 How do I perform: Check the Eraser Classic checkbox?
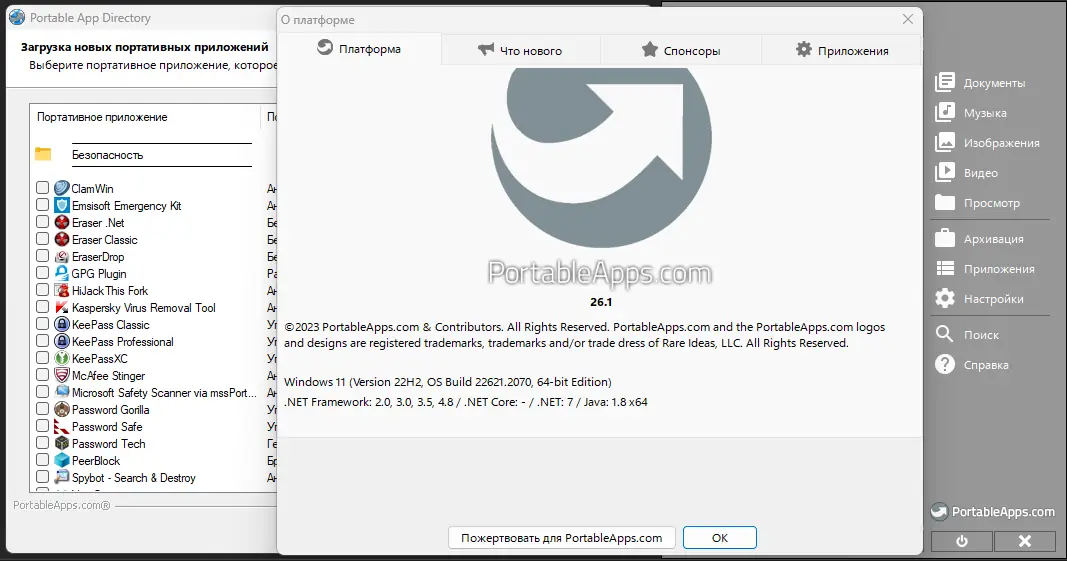click(x=42, y=238)
